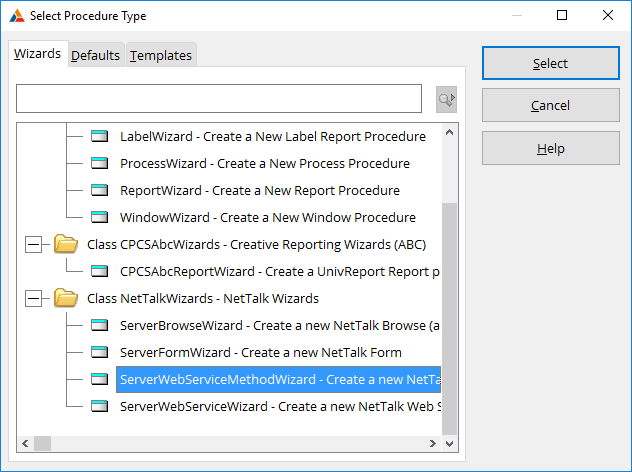Click the ProcessWizard procedure icon
The width and height of the screenshot is (632, 472).
pos(100,164)
